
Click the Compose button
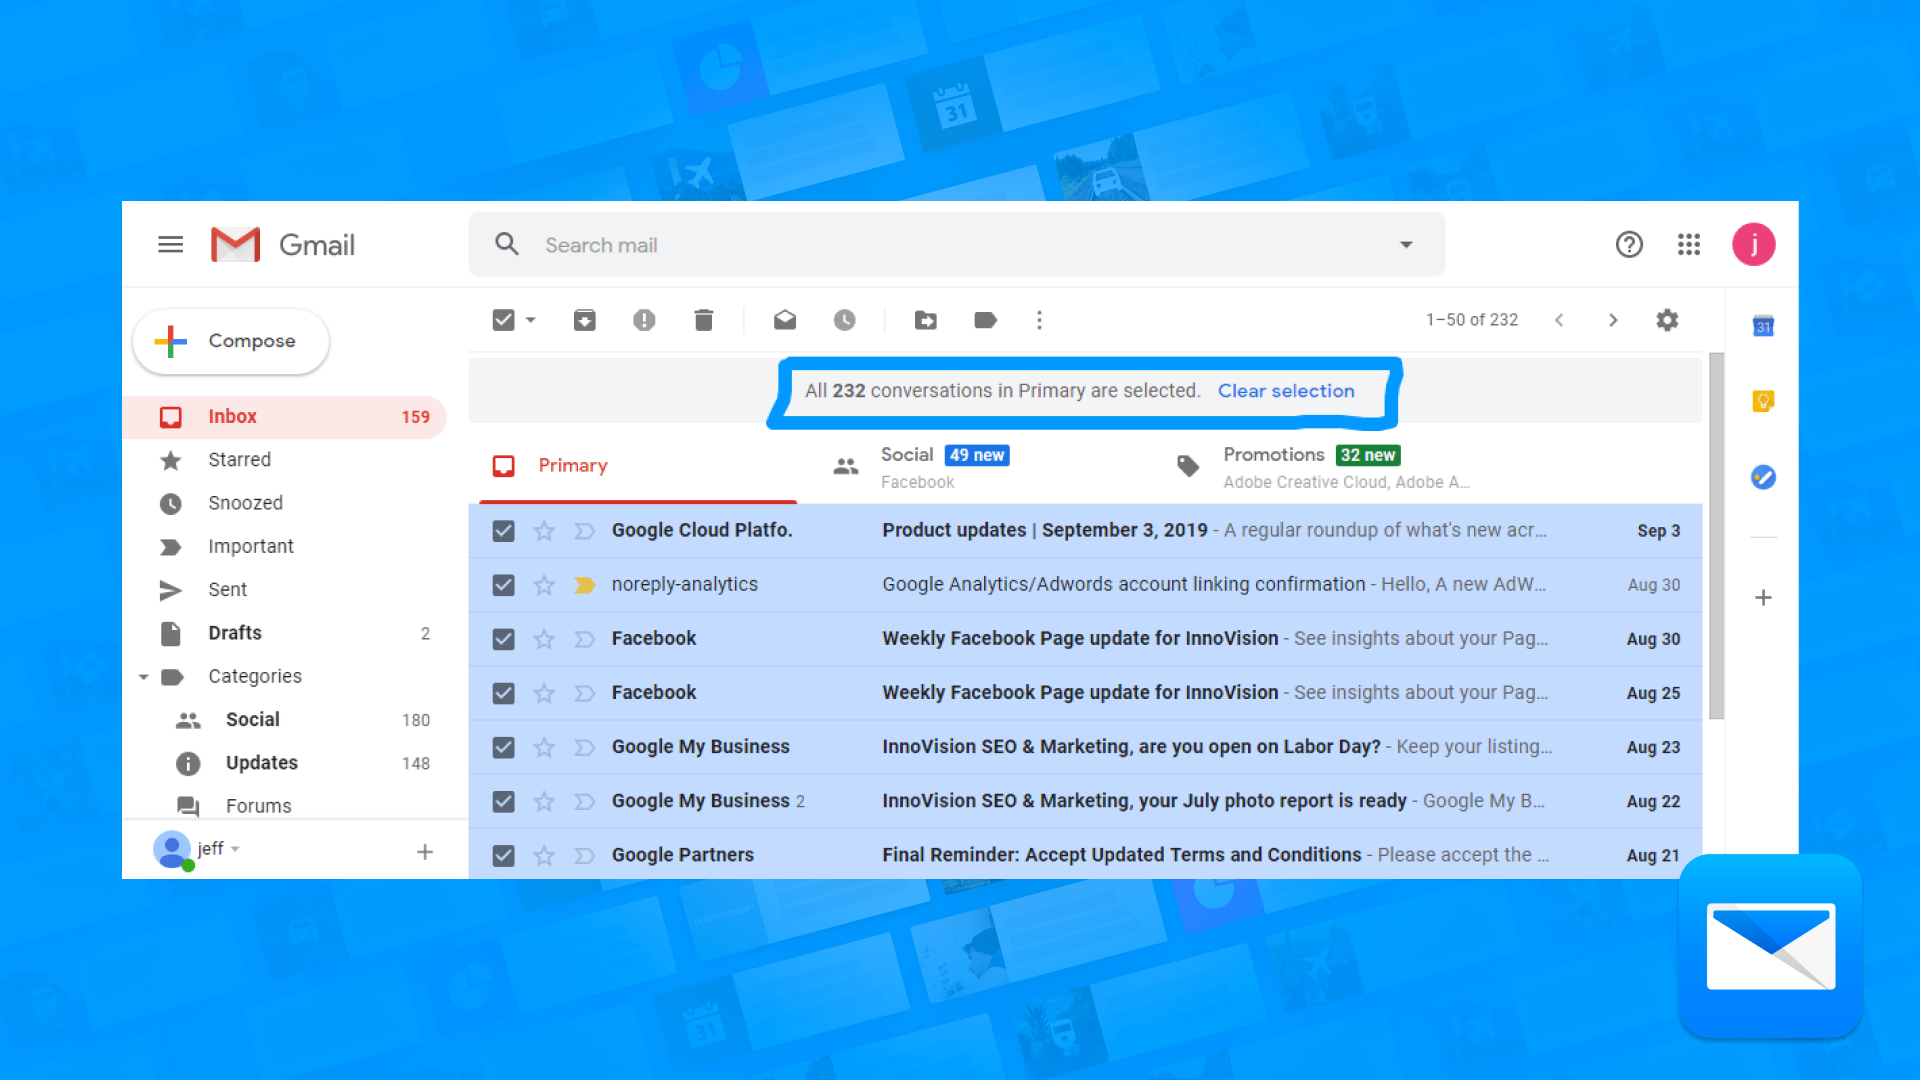(x=231, y=341)
